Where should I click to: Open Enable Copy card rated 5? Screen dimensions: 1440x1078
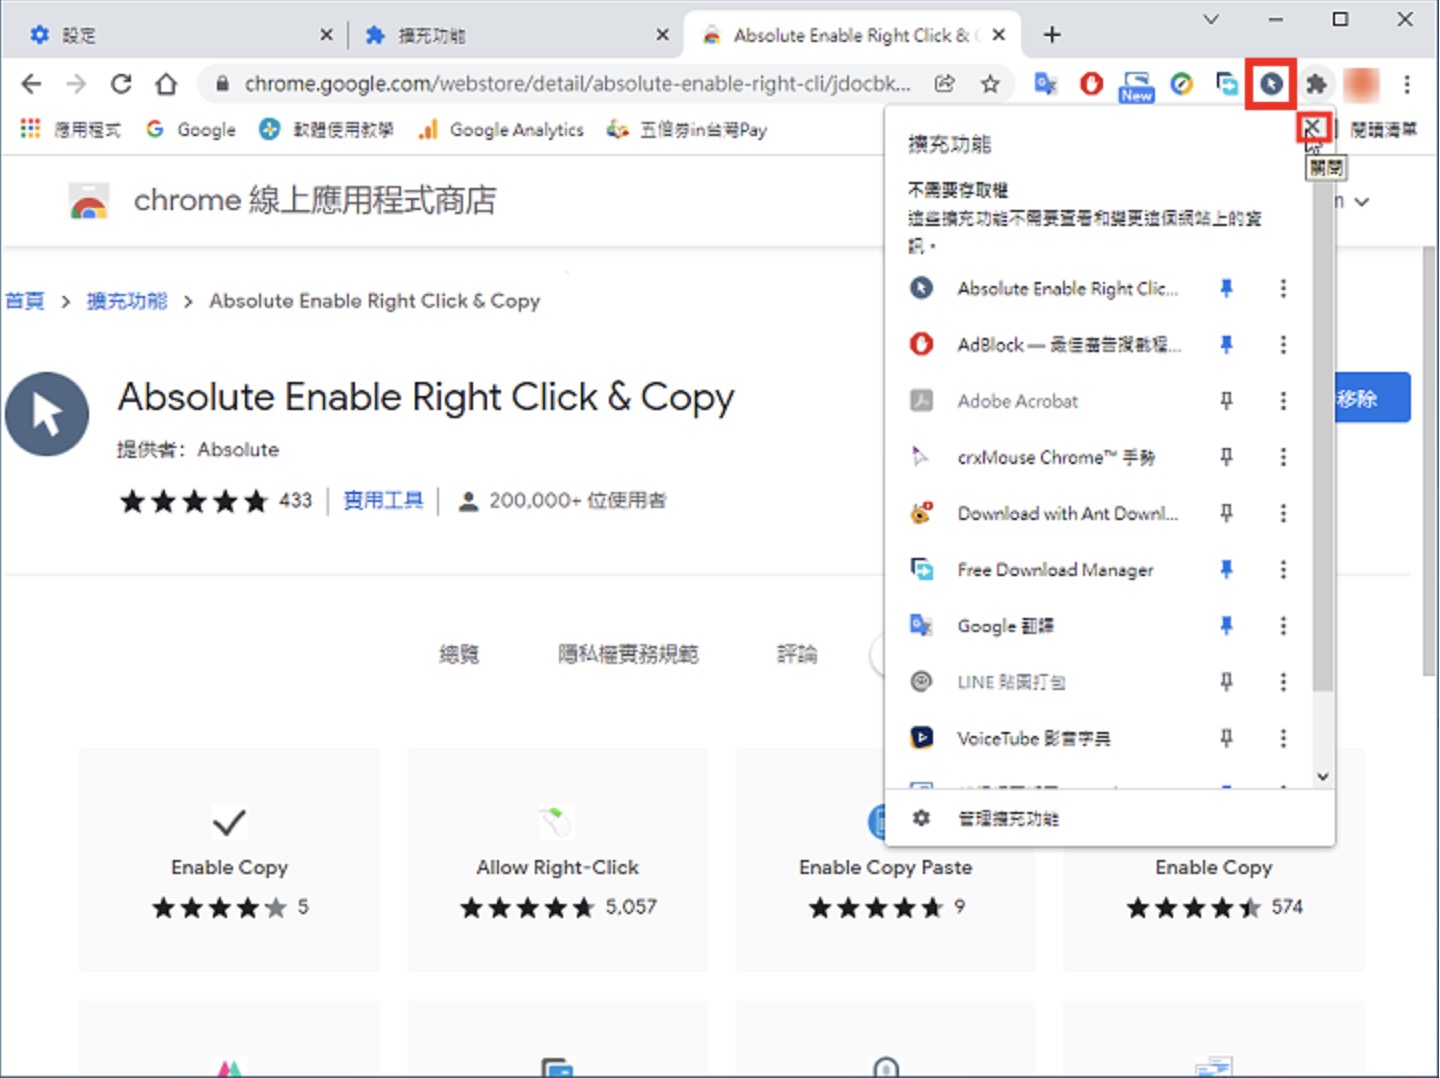coord(229,860)
